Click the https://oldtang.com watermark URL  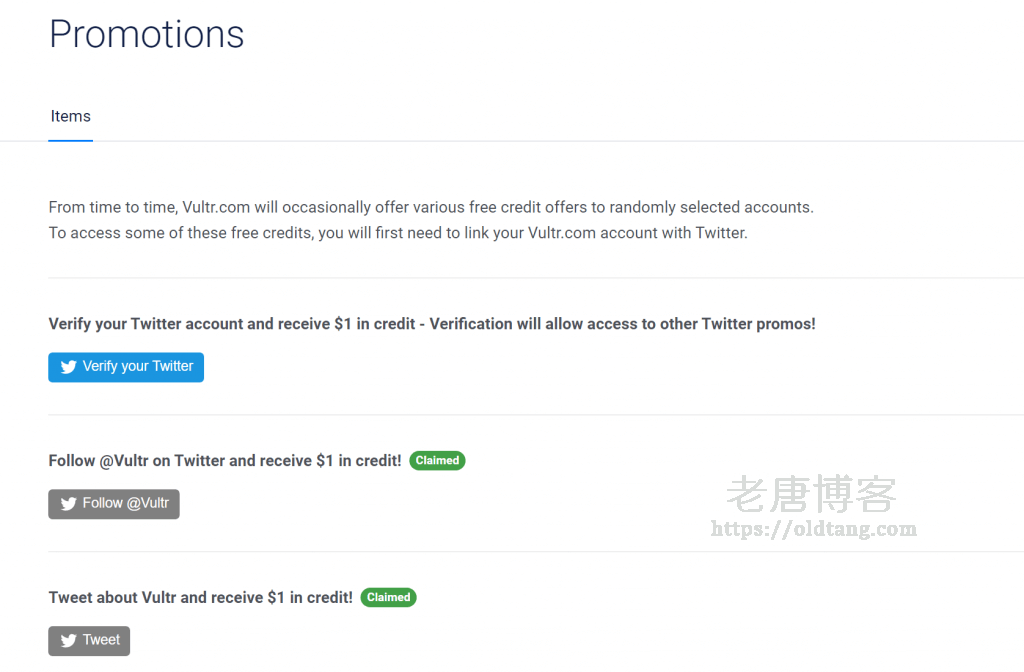point(814,528)
